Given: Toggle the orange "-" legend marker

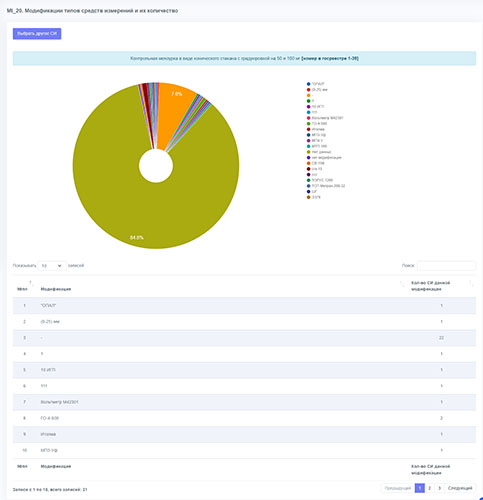Looking at the screenshot, I should 309,95.
